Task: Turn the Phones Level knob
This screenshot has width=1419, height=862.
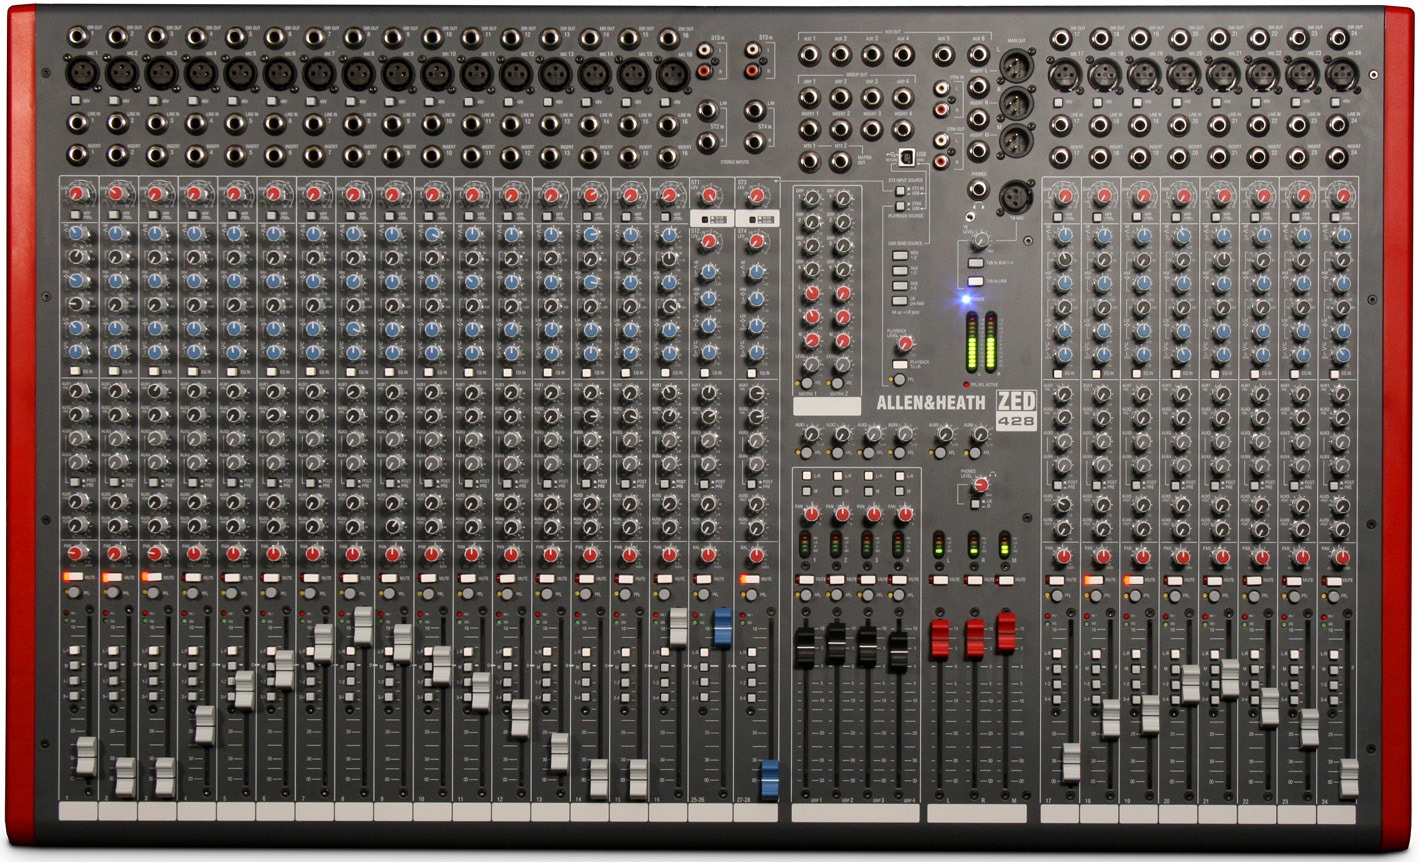Action: [x=981, y=485]
